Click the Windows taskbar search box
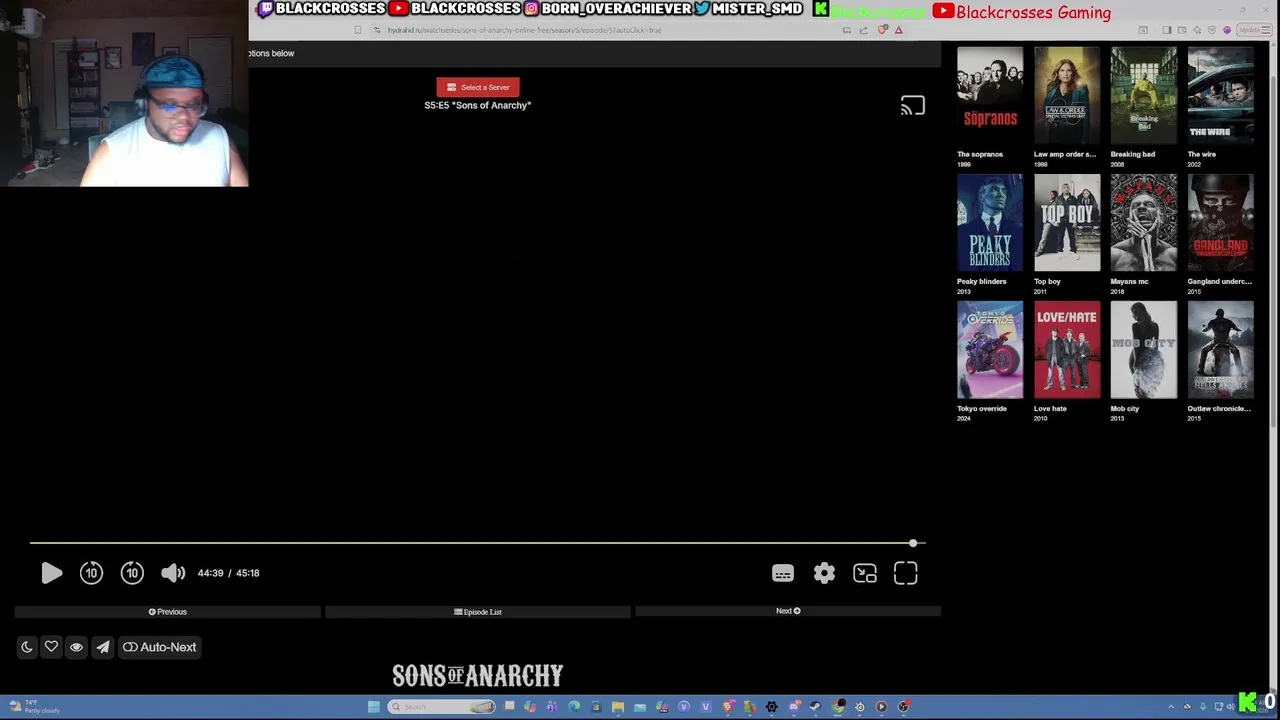The height and width of the screenshot is (720, 1280). coord(441,707)
